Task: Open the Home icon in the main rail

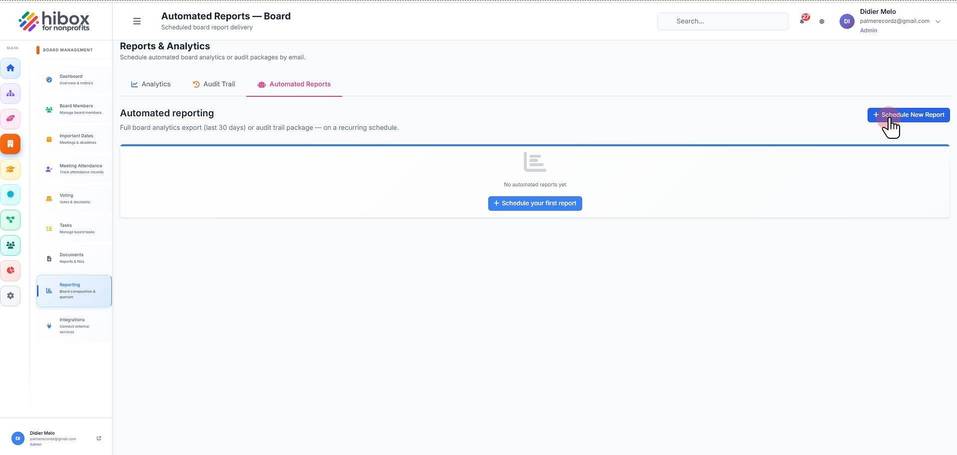Action: 10,68
